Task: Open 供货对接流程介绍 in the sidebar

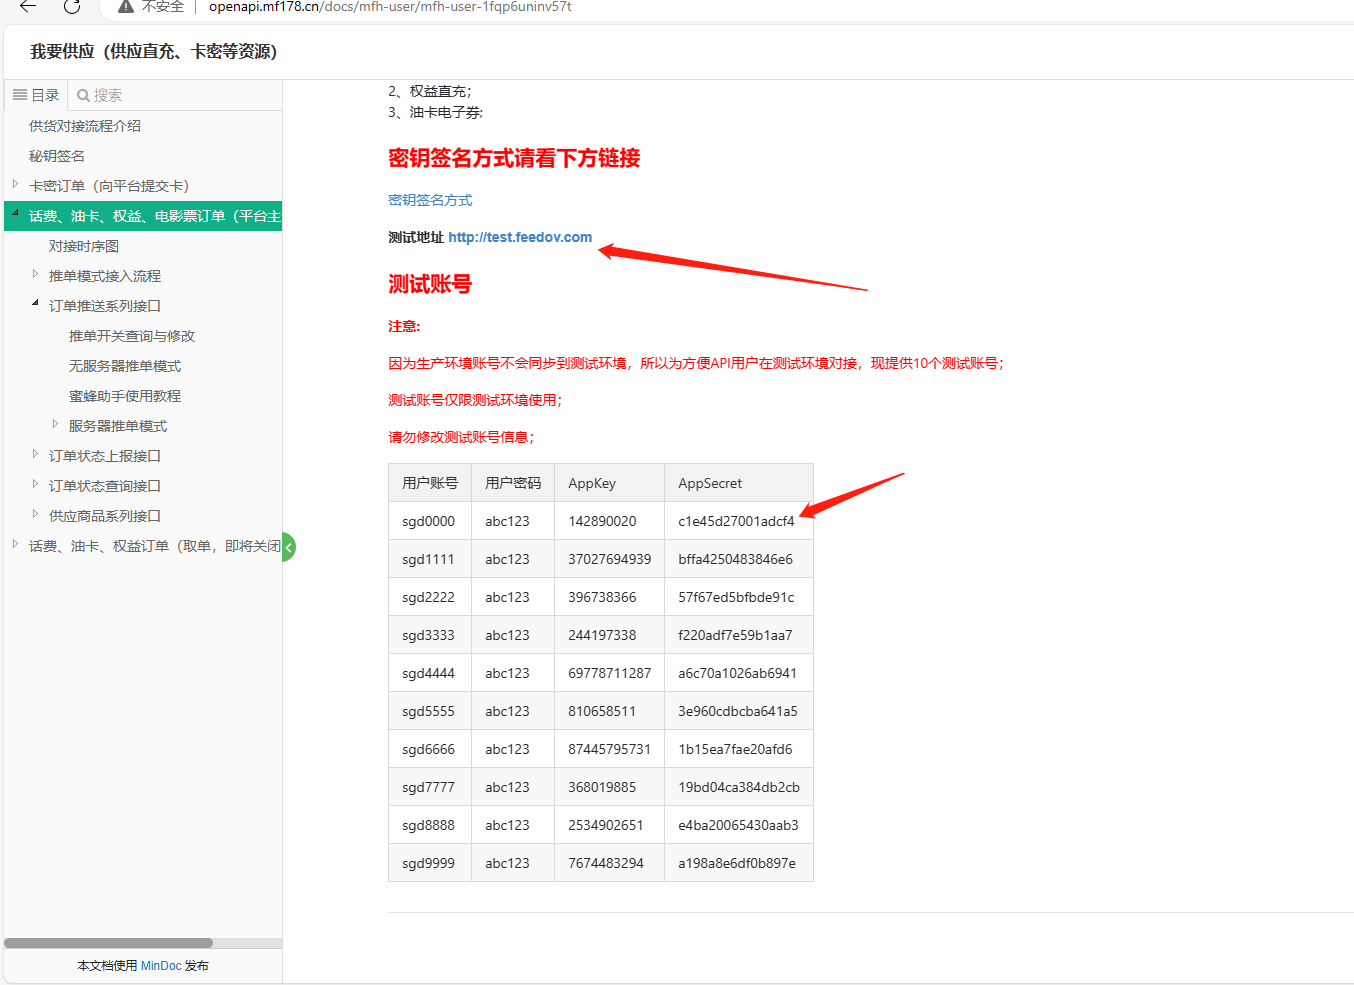Action: (85, 126)
